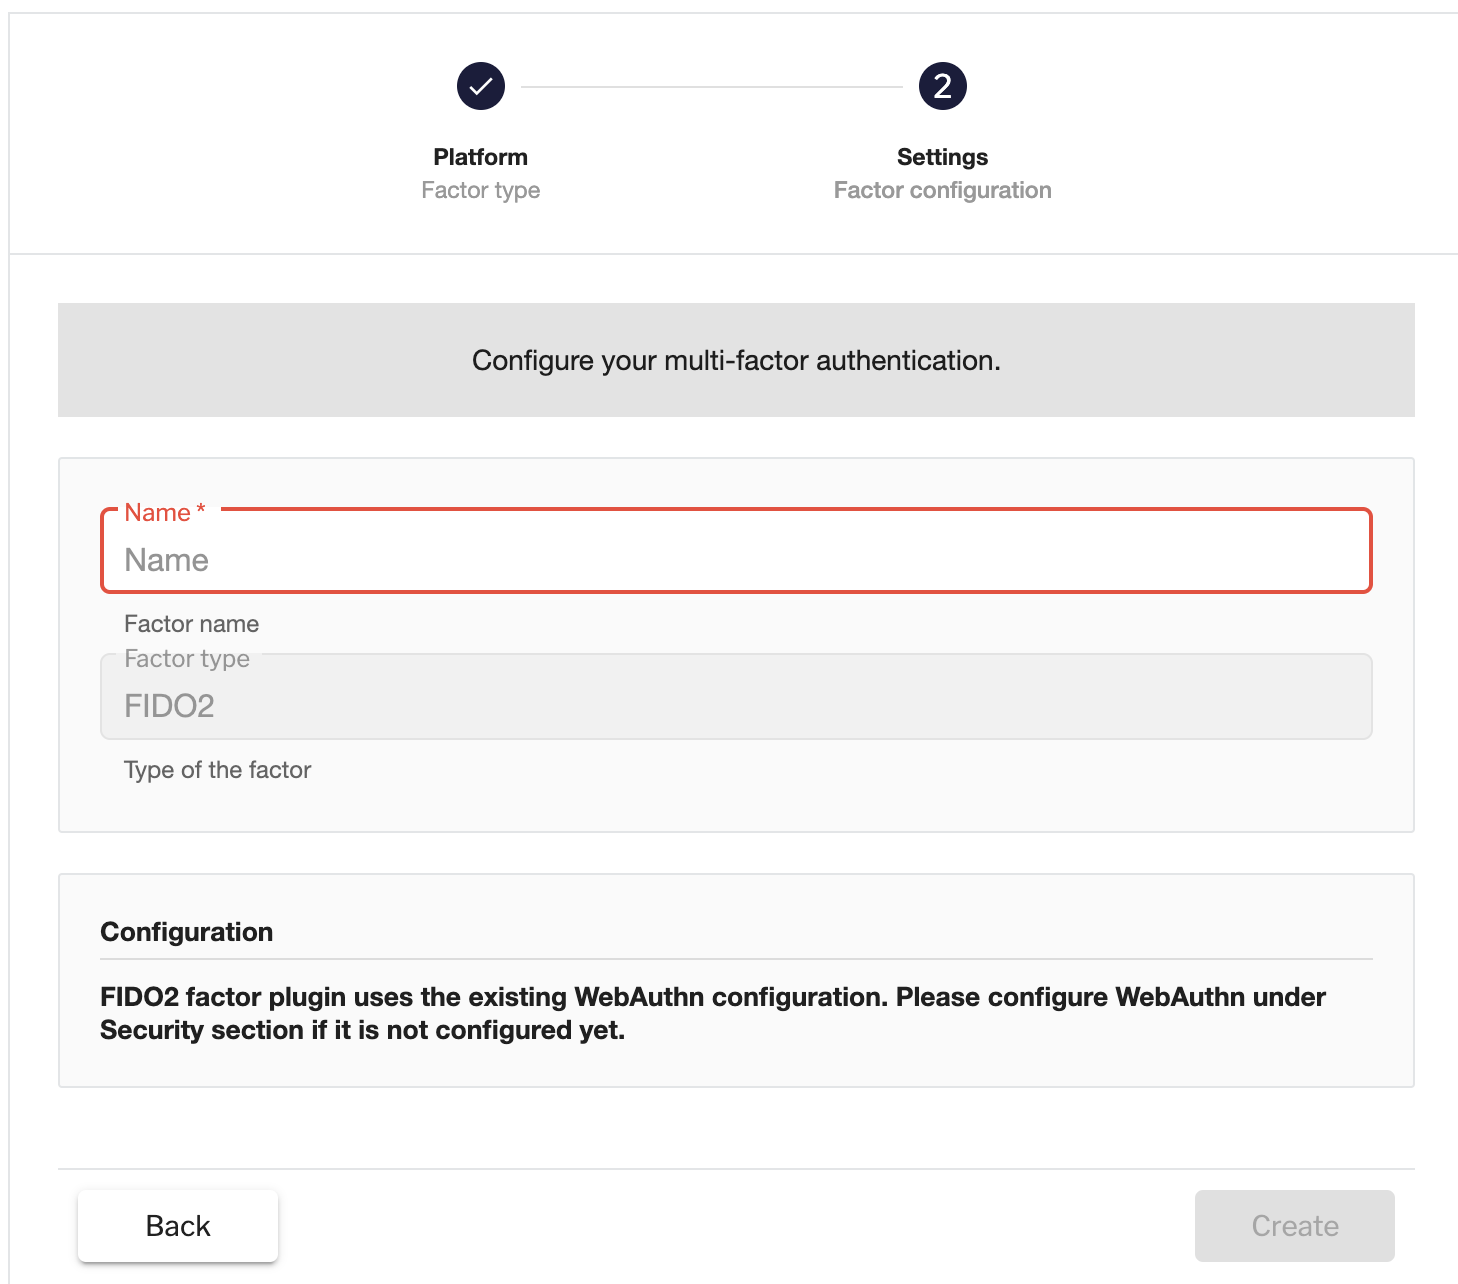Click the "Factor name" helper text

point(191,624)
